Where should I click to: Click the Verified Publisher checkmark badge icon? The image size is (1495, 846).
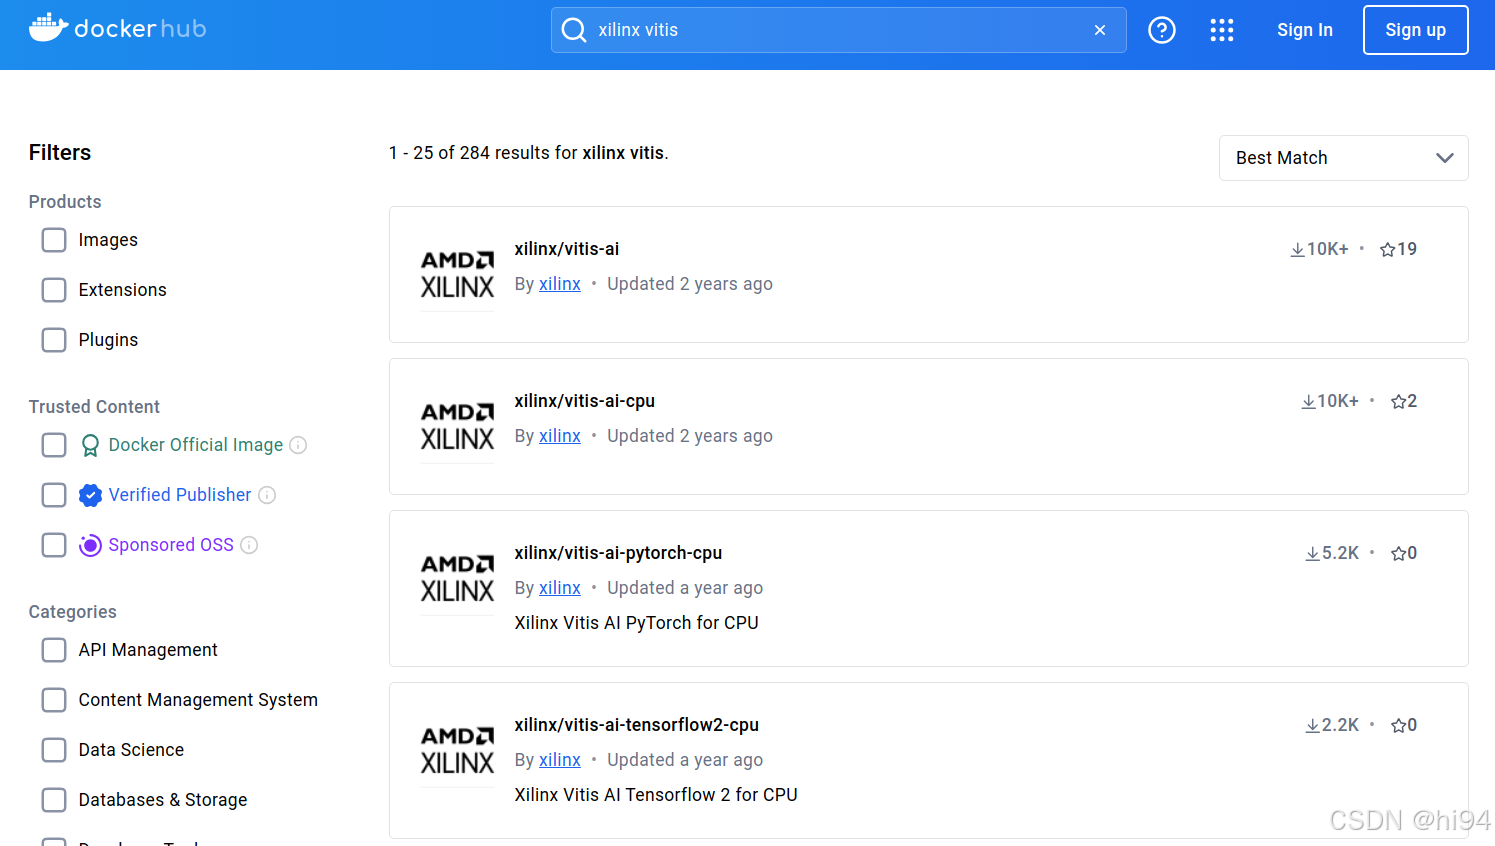[x=90, y=494]
